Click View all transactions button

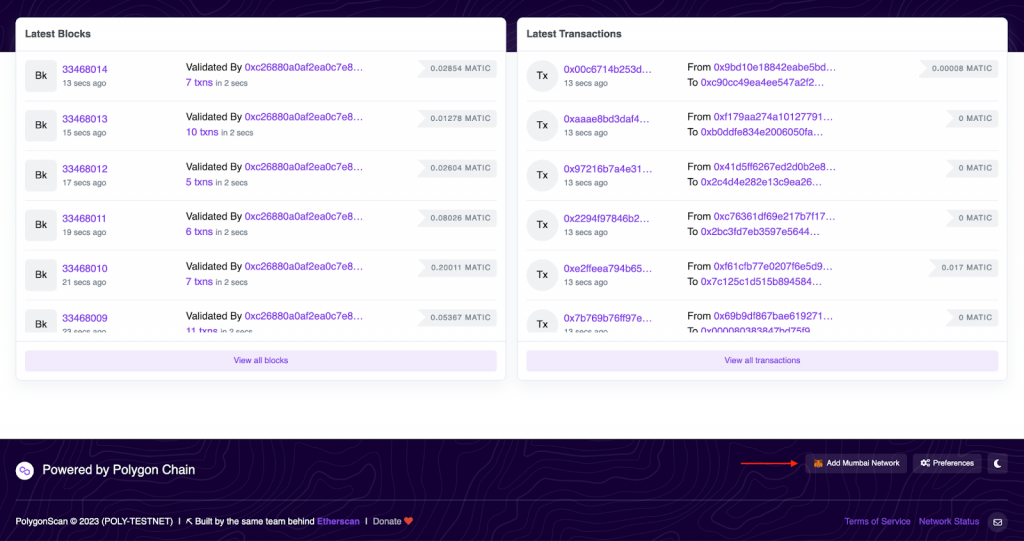click(762, 361)
